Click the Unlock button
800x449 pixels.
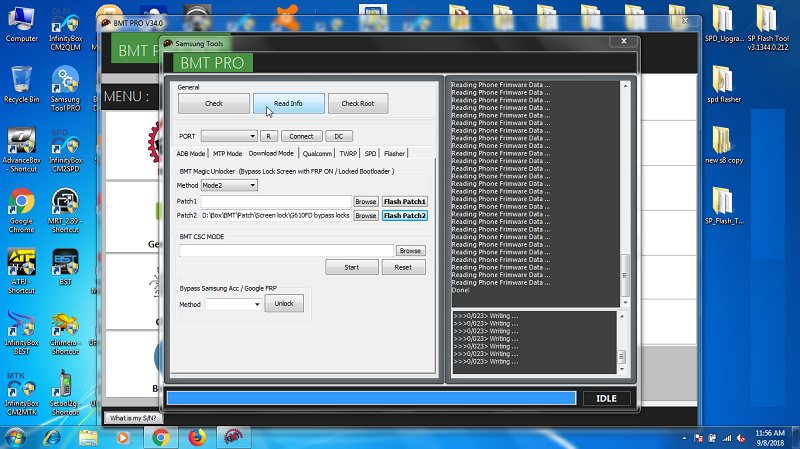pos(284,304)
